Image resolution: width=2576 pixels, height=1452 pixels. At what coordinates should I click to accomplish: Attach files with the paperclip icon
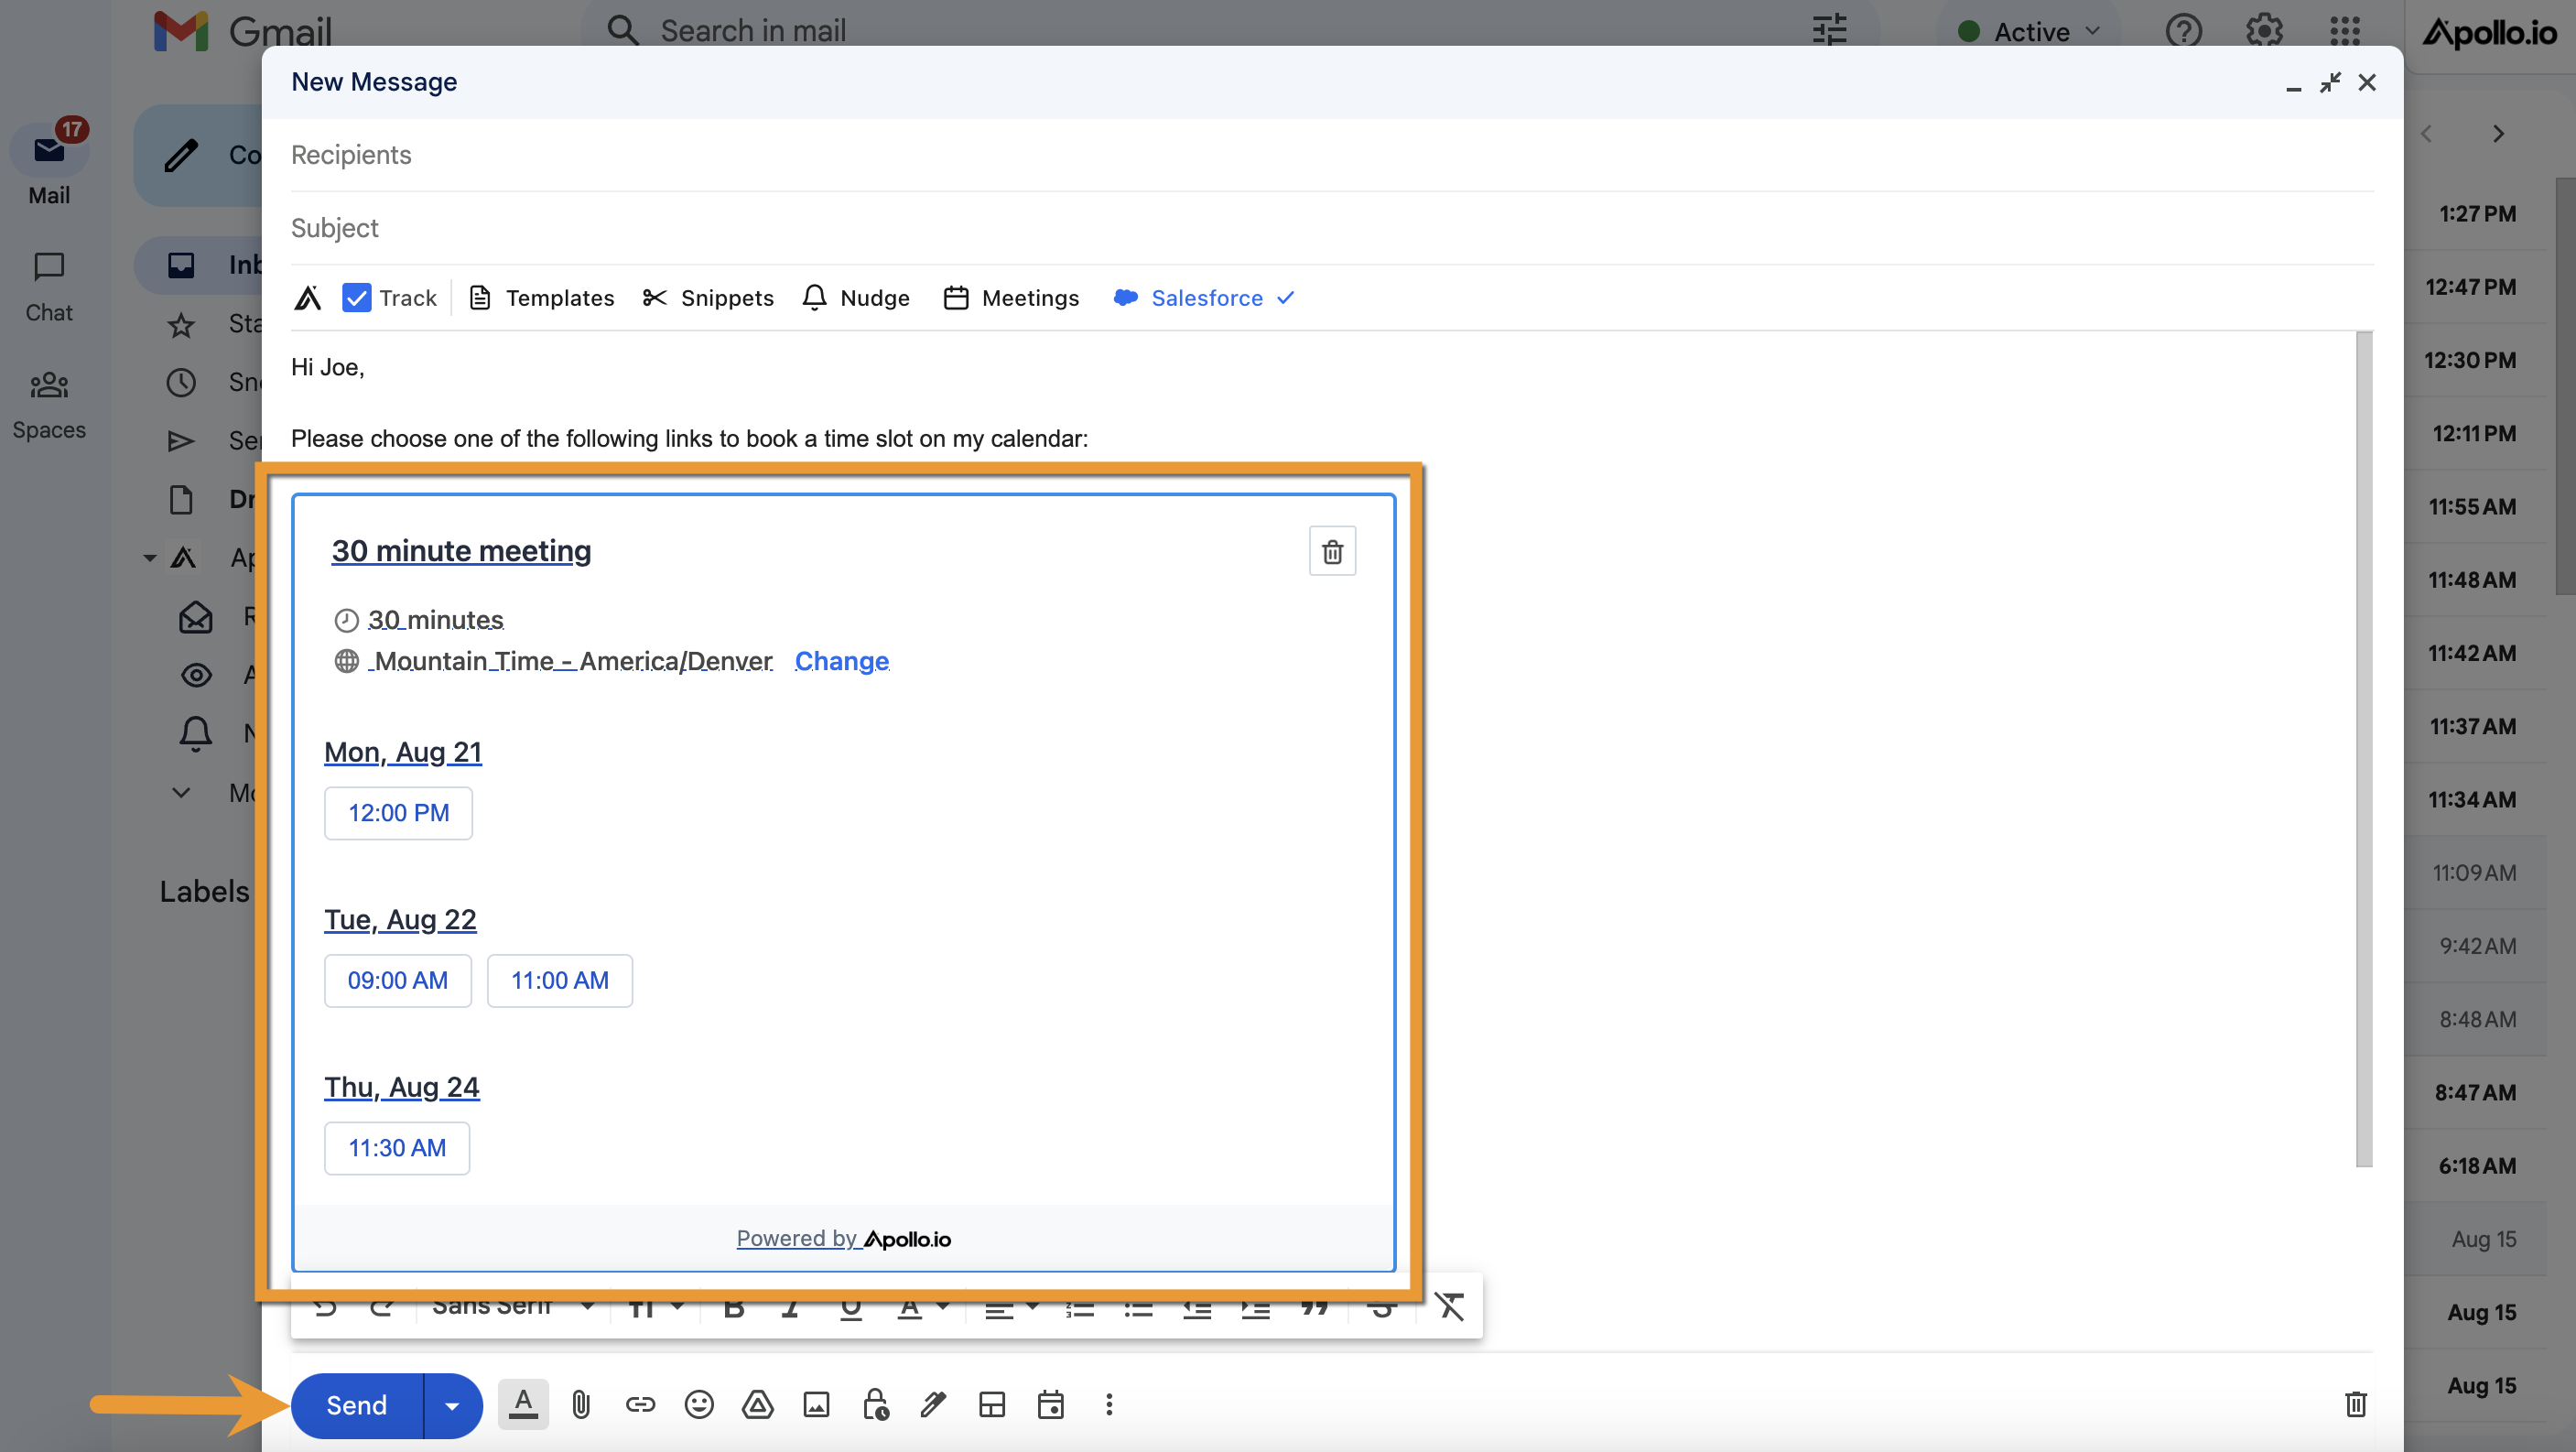[x=581, y=1405]
